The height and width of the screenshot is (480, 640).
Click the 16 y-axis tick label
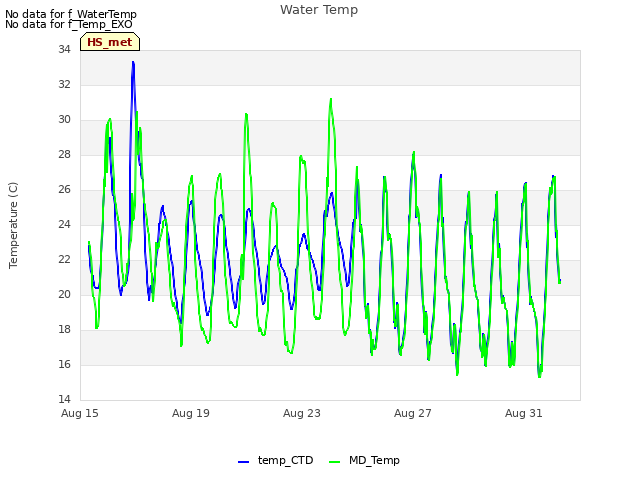tap(64, 364)
